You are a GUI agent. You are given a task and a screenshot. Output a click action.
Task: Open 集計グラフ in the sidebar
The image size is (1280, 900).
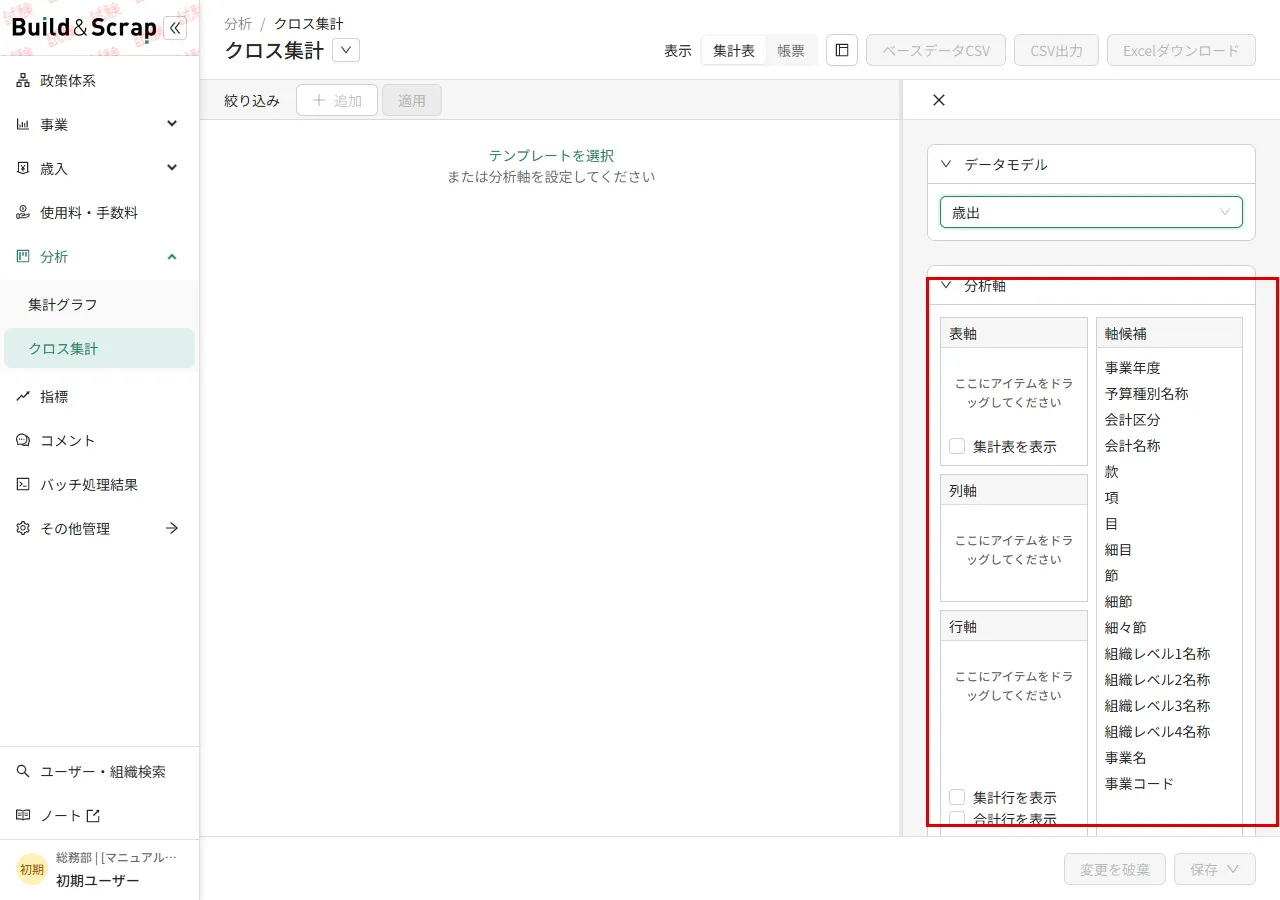99,305
